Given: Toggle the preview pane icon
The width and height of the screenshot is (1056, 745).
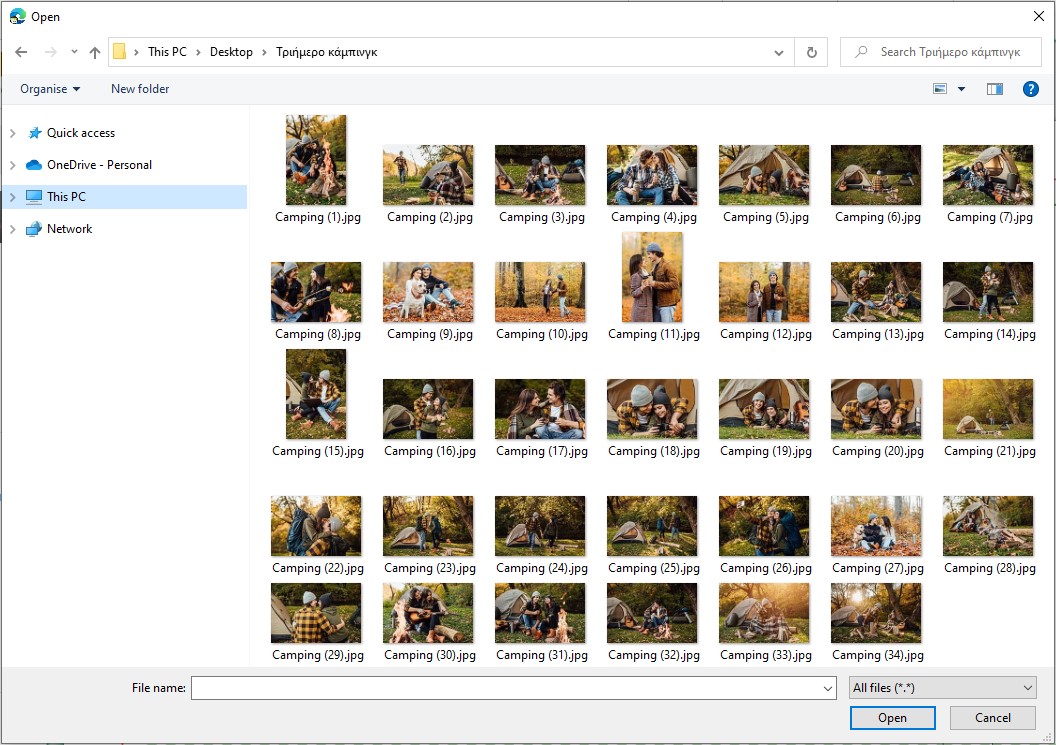Looking at the screenshot, I should 994,89.
